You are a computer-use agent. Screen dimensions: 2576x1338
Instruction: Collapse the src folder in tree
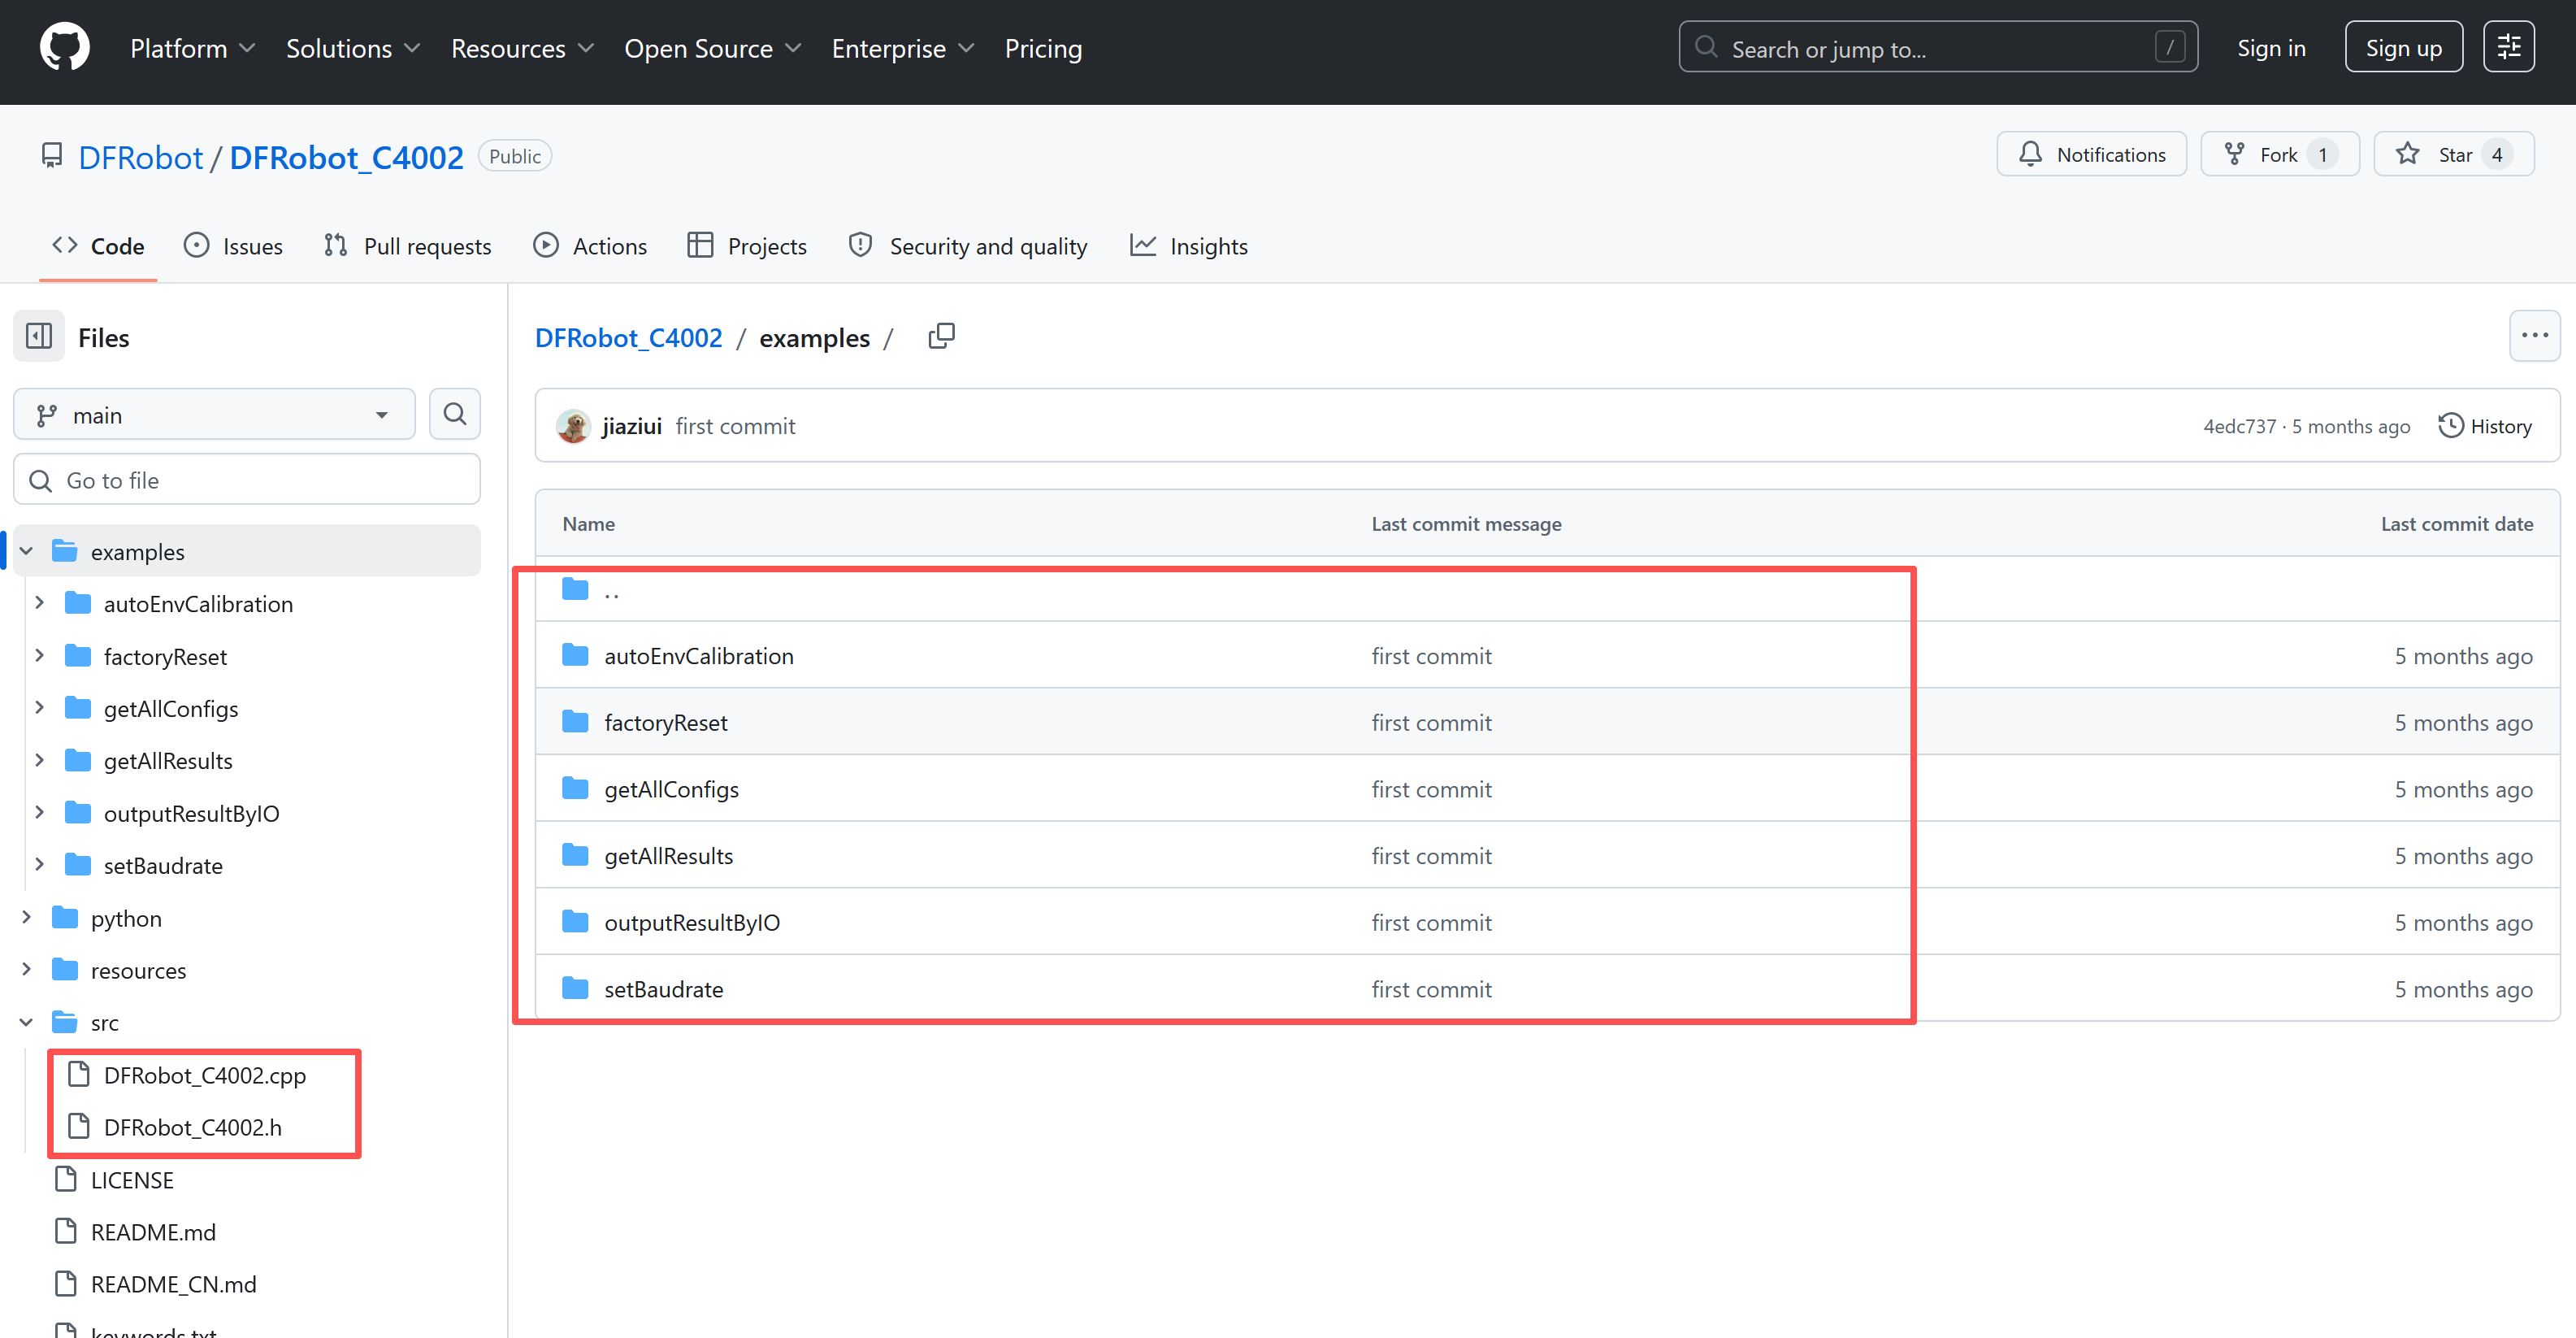tap(27, 1022)
